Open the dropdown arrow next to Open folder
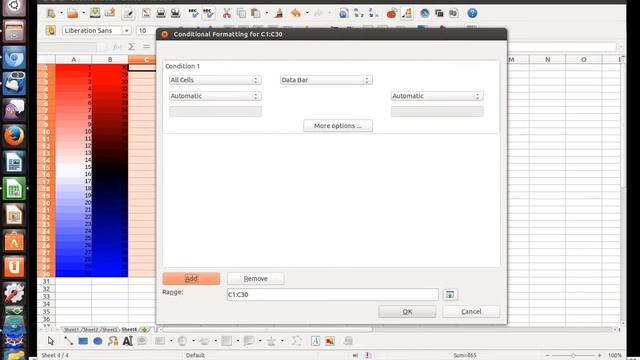 [x=84, y=13]
